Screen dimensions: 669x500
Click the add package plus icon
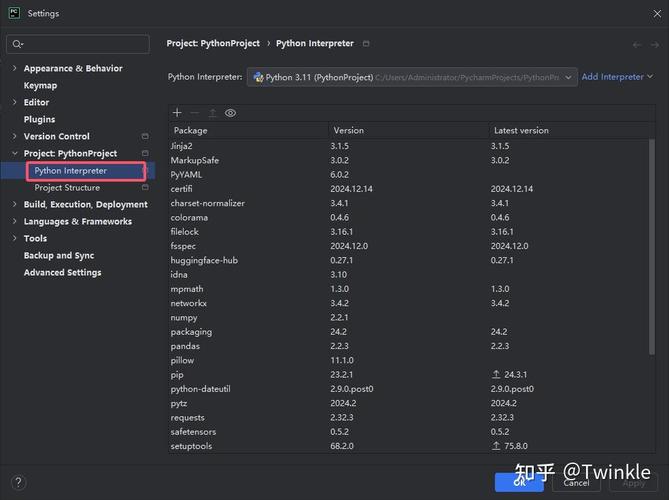tap(177, 113)
